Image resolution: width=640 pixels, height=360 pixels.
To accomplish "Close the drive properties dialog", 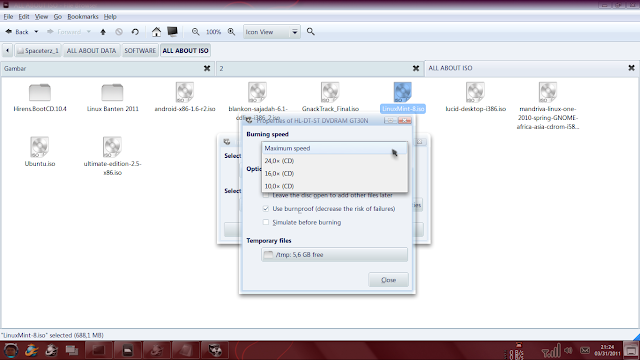I will point(388,280).
